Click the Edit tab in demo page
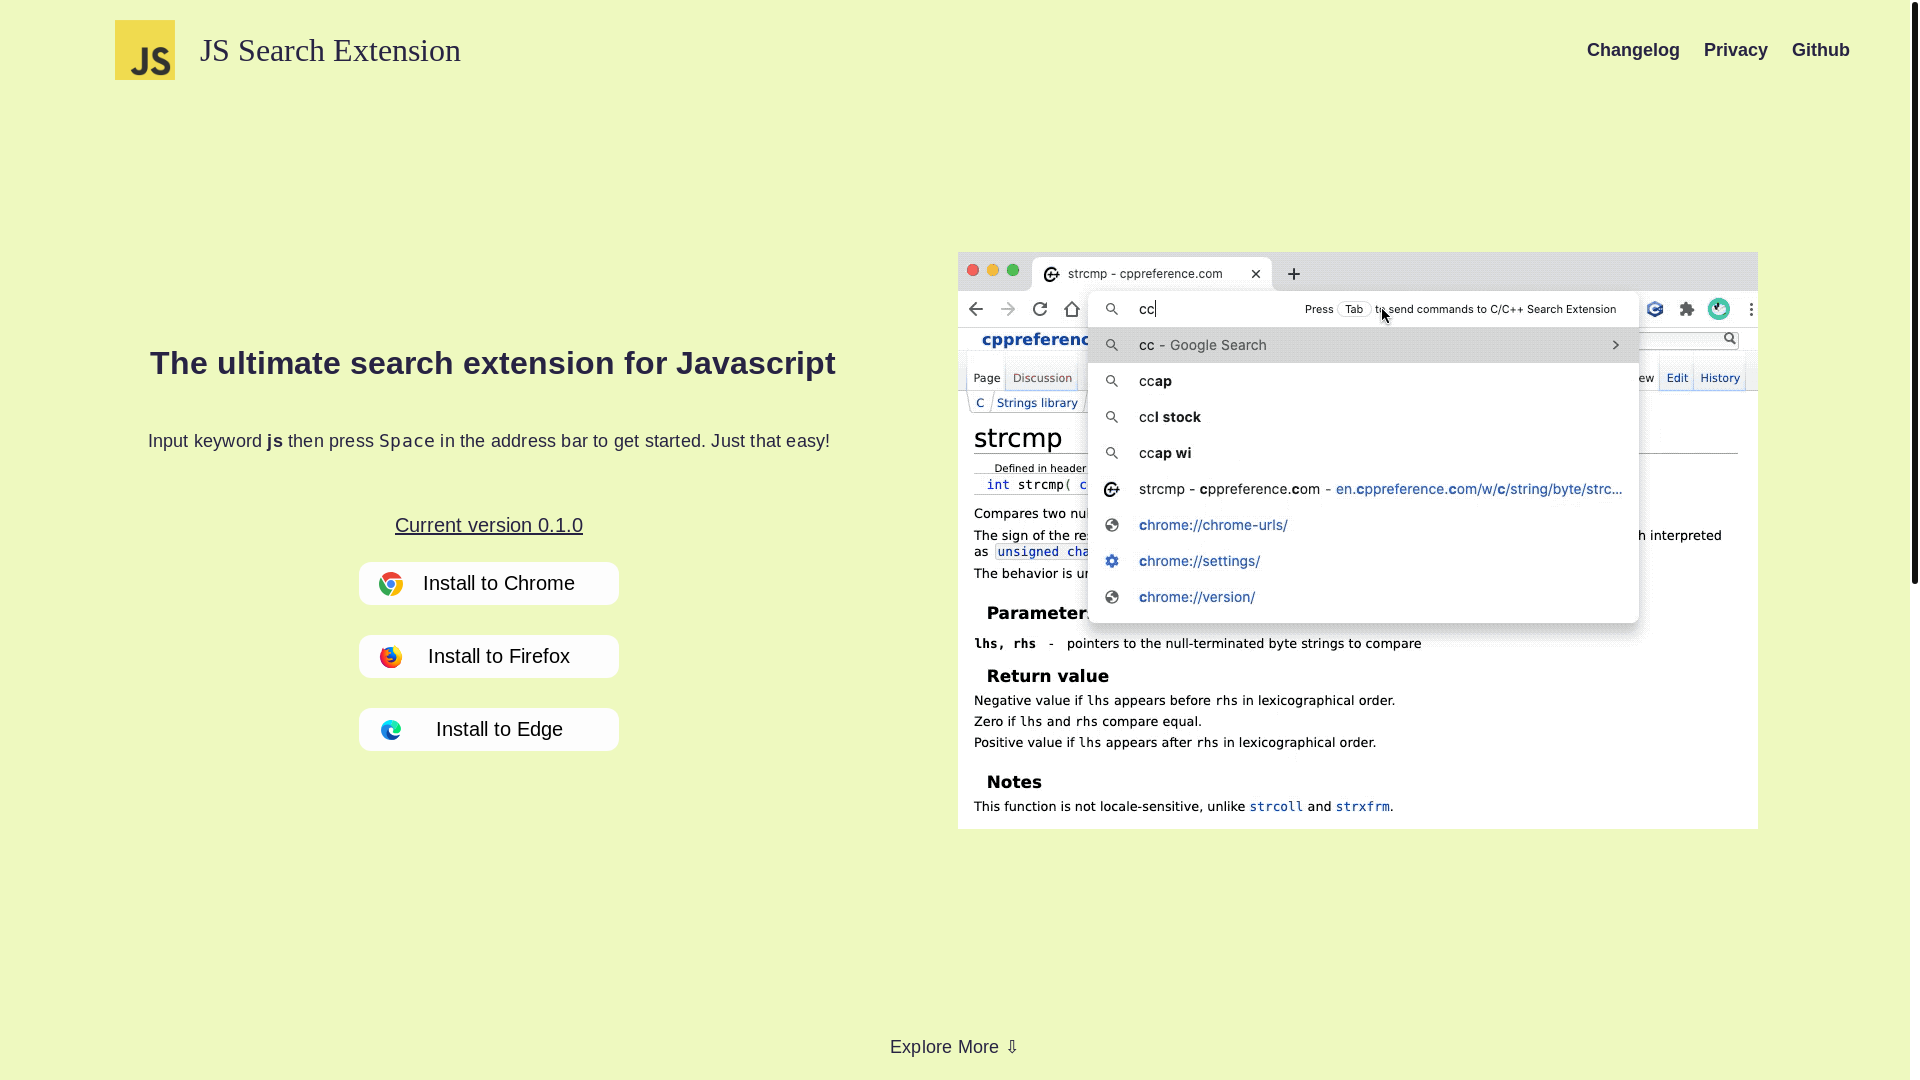Image resolution: width=1920 pixels, height=1080 pixels. 1677,378
